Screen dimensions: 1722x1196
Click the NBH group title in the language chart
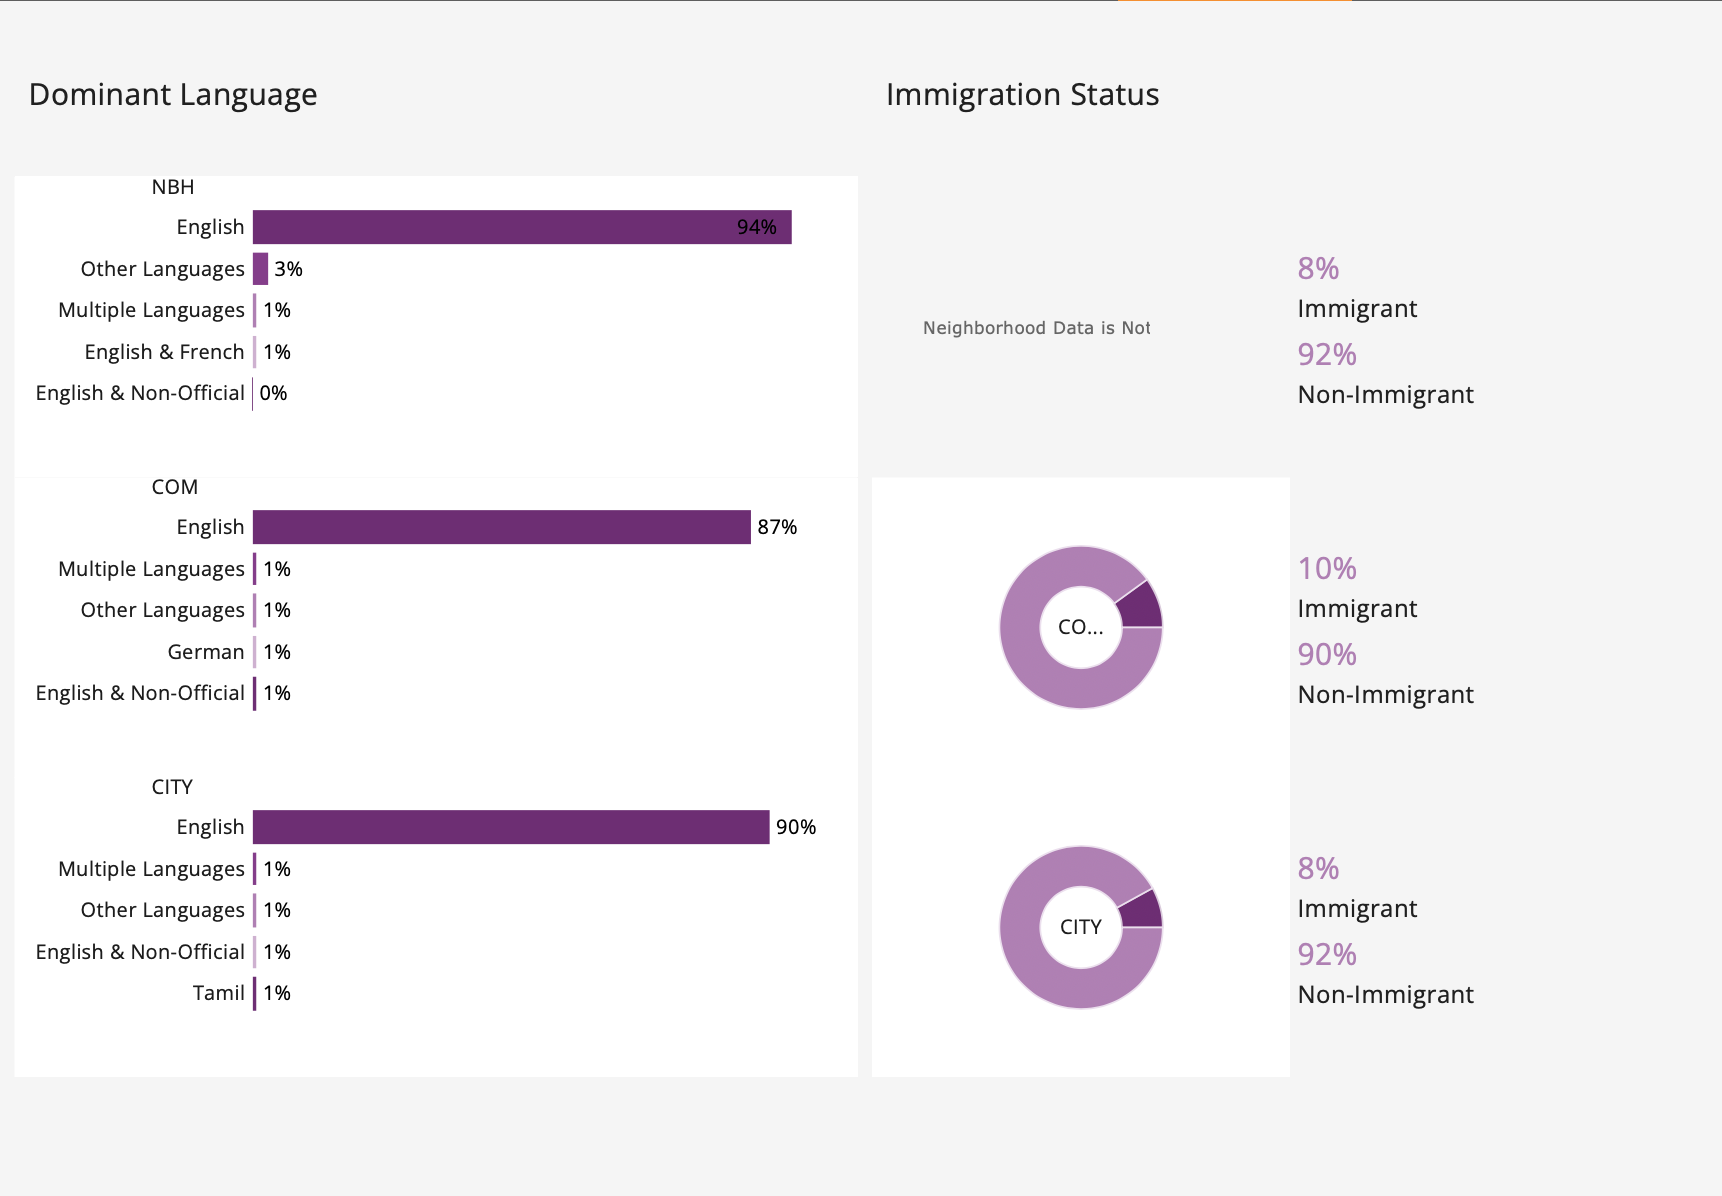173,187
